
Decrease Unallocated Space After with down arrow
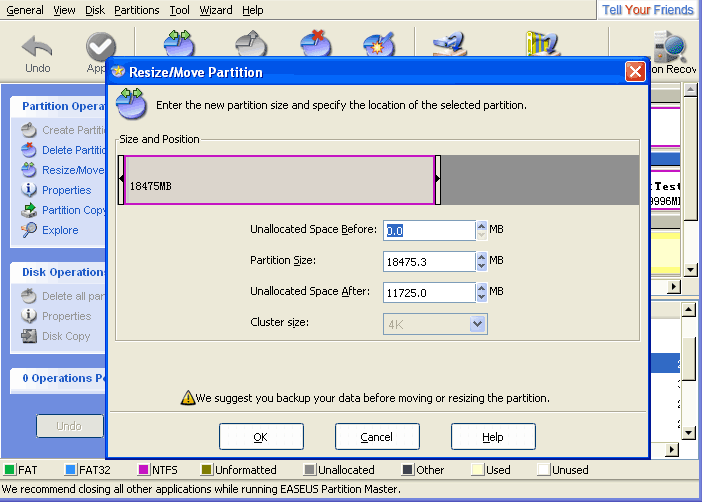481,297
